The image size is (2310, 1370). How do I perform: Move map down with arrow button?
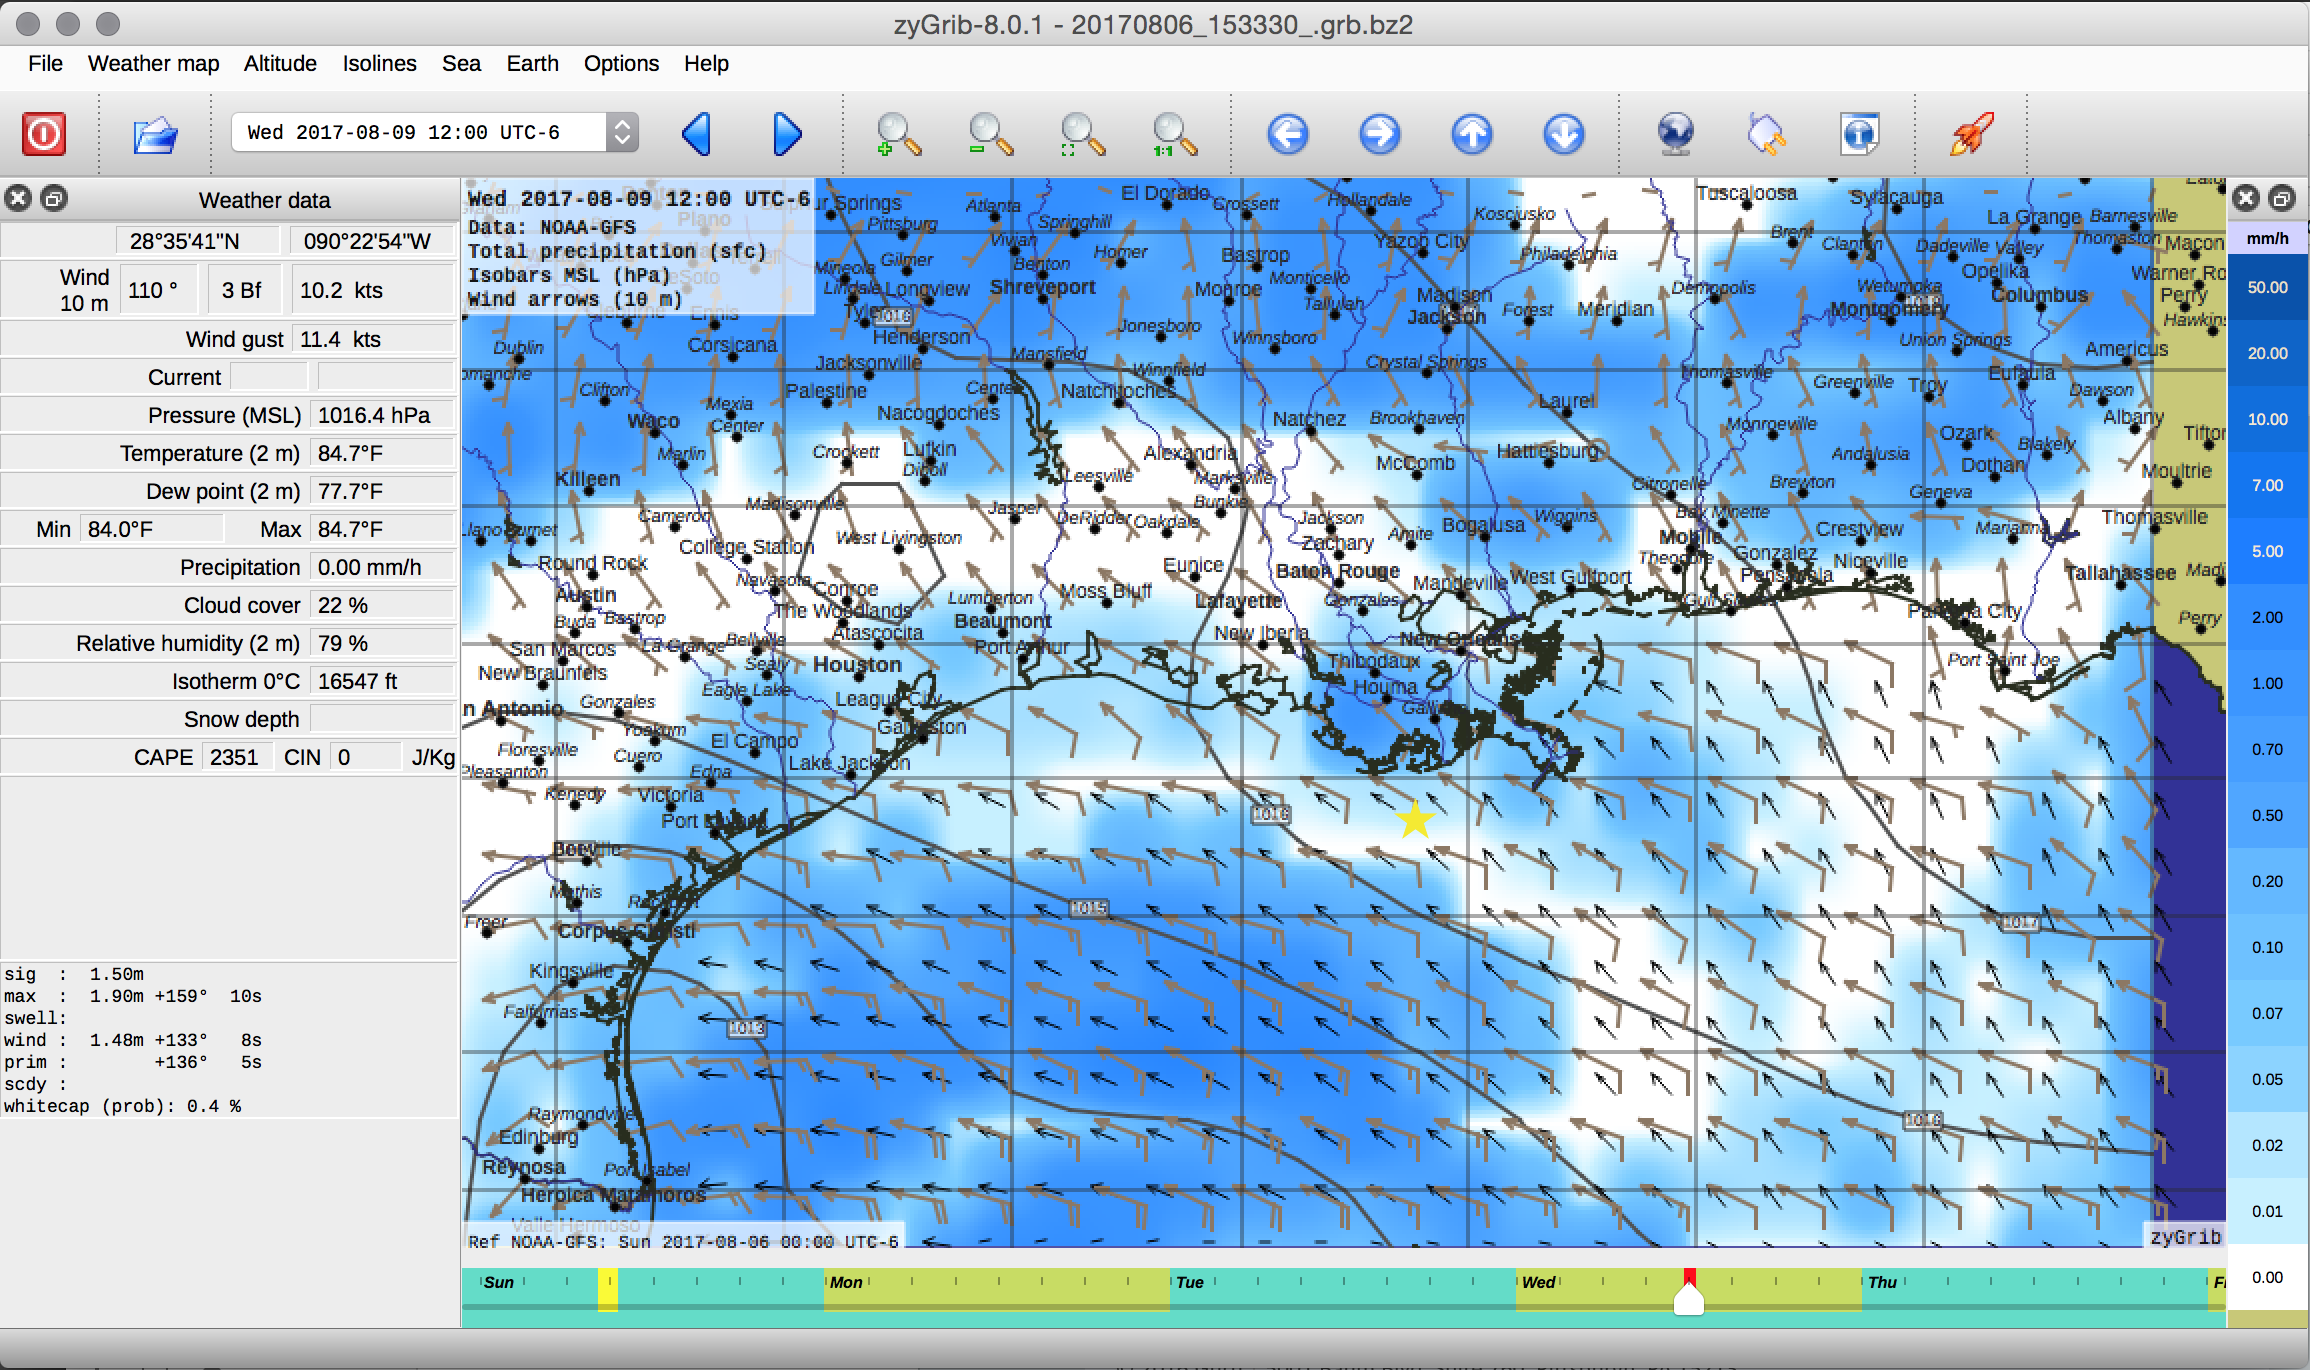point(1564,134)
